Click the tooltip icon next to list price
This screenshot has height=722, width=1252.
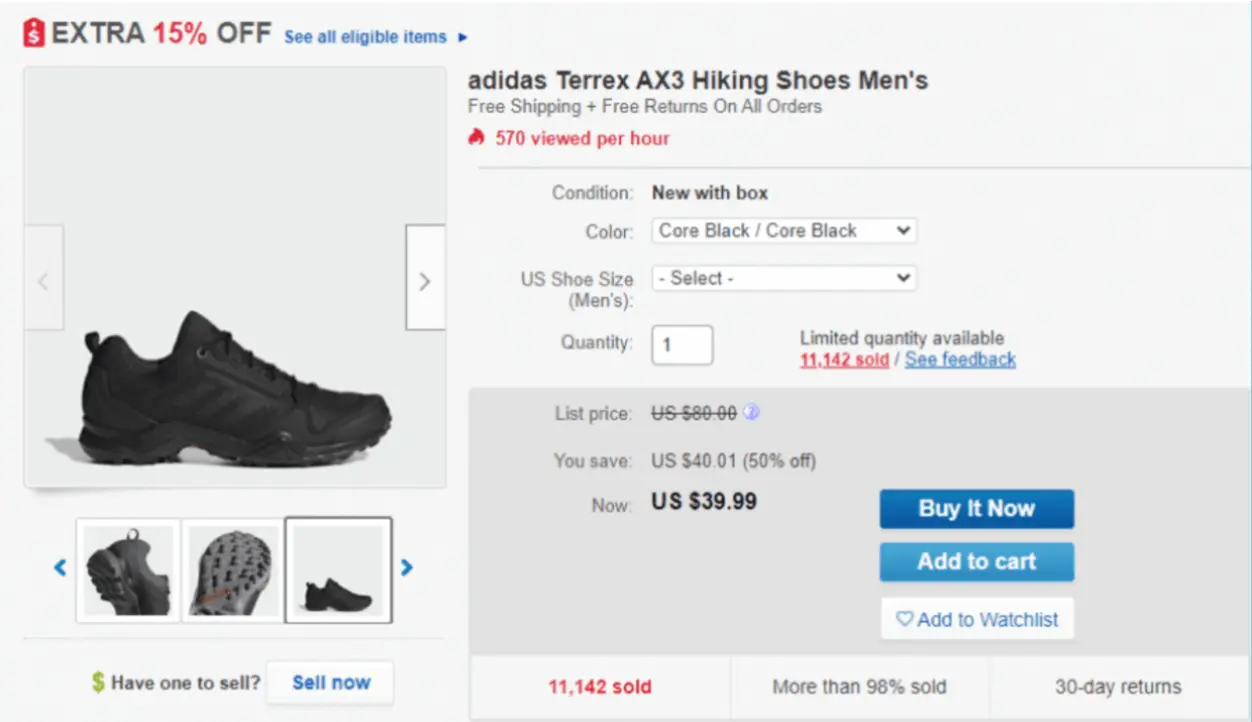pyautogui.click(x=751, y=413)
